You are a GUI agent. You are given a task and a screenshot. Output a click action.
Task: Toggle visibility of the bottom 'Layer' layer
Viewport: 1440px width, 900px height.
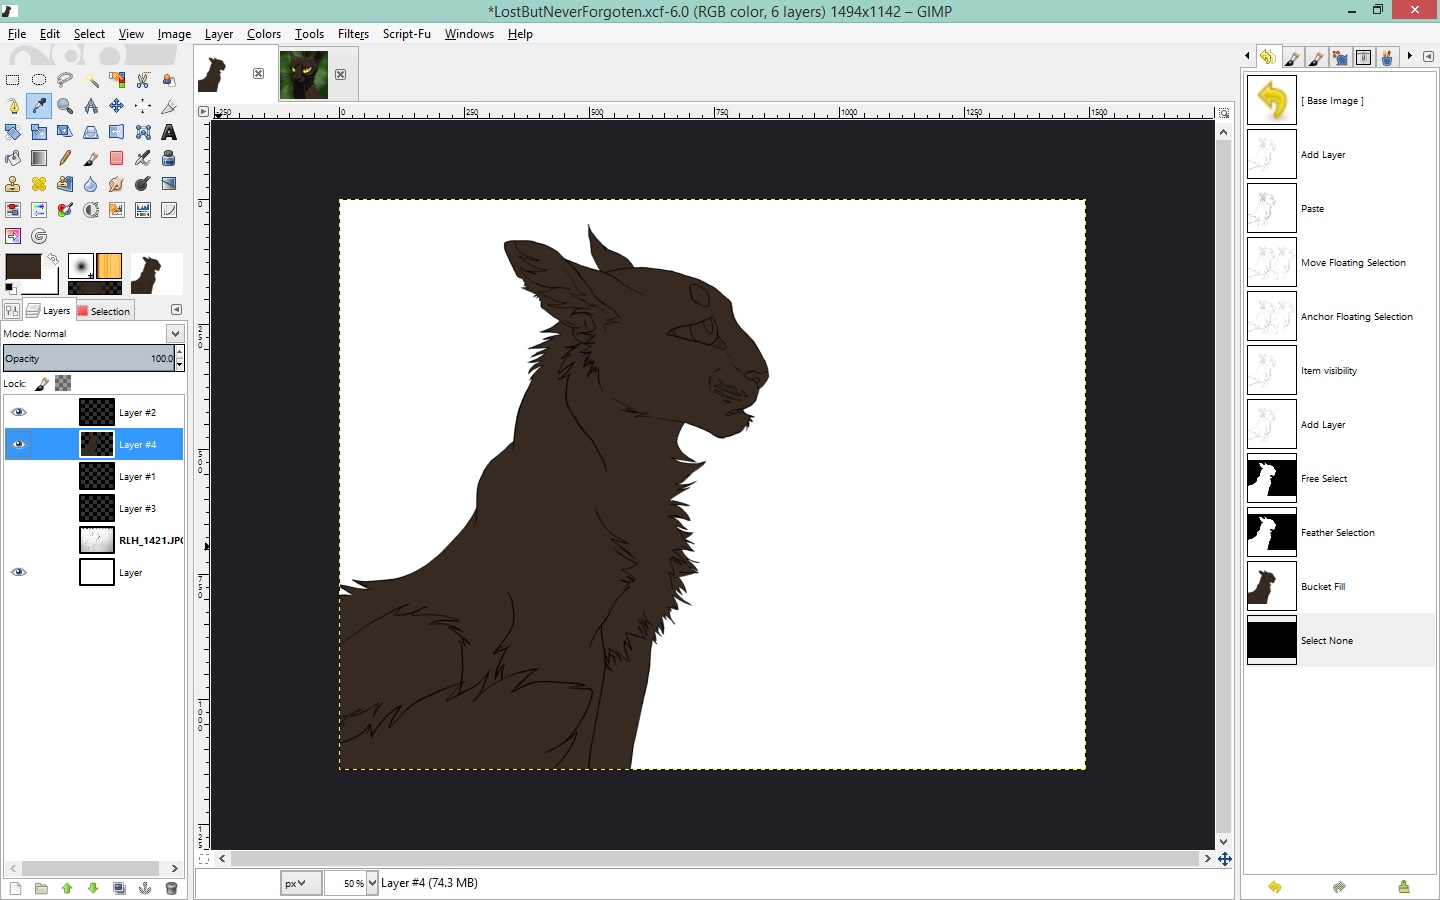[18, 572]
